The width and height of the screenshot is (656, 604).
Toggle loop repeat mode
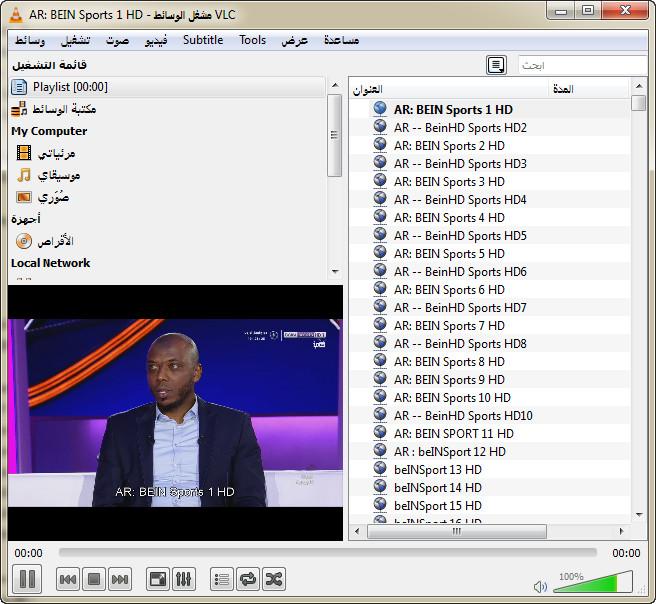pos(248,579)
